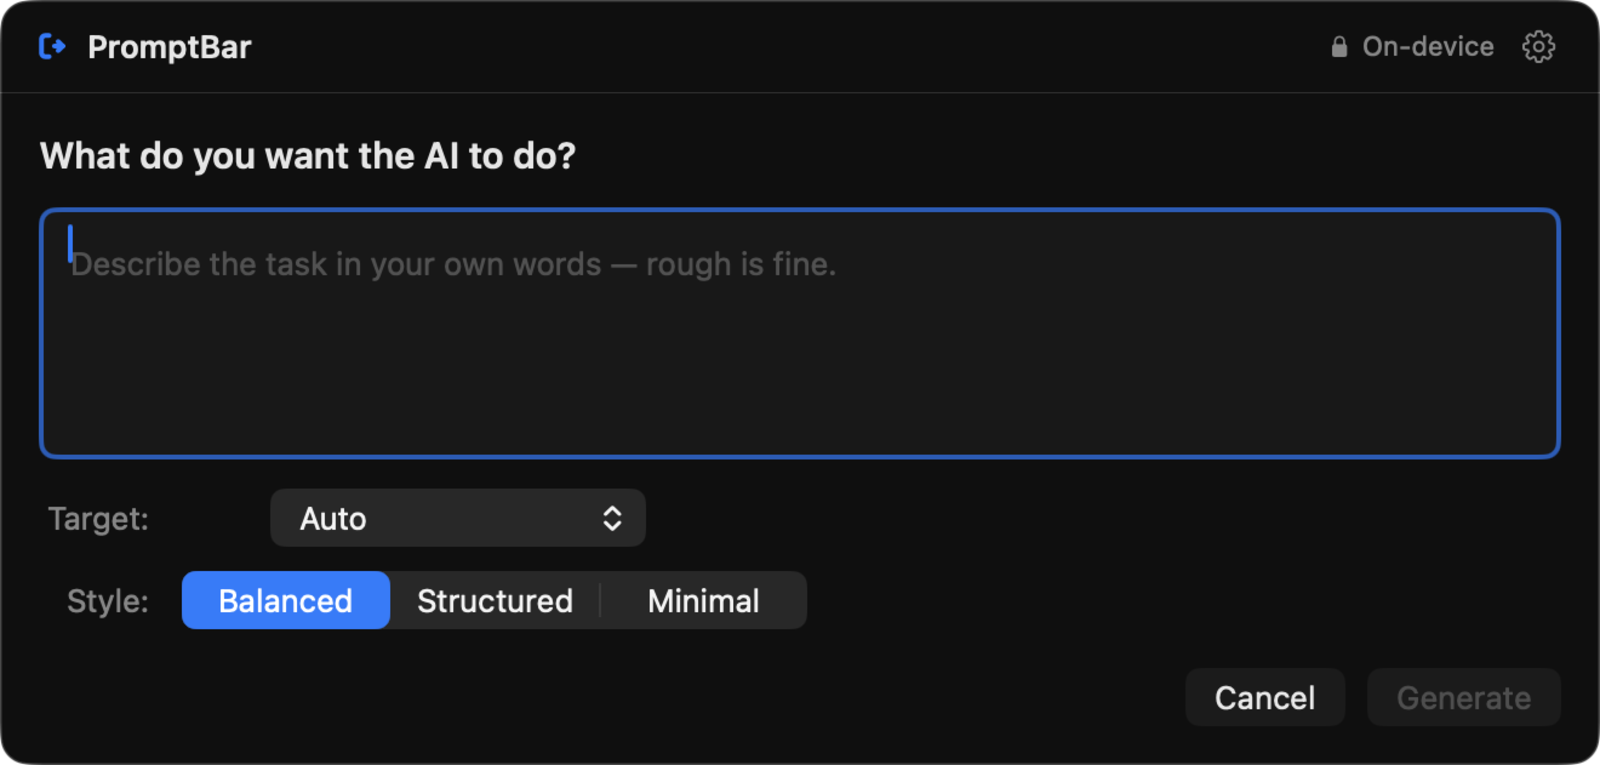Click the On-device lock icon
The height and width of the screenshot is (765, 1600).
1339,47
